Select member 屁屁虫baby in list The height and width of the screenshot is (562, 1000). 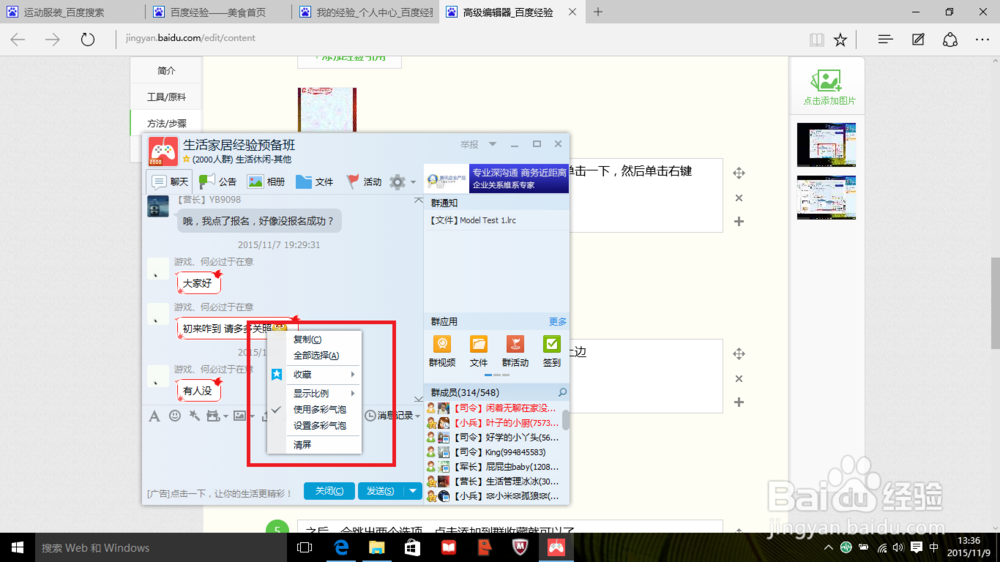pos(494,467)
